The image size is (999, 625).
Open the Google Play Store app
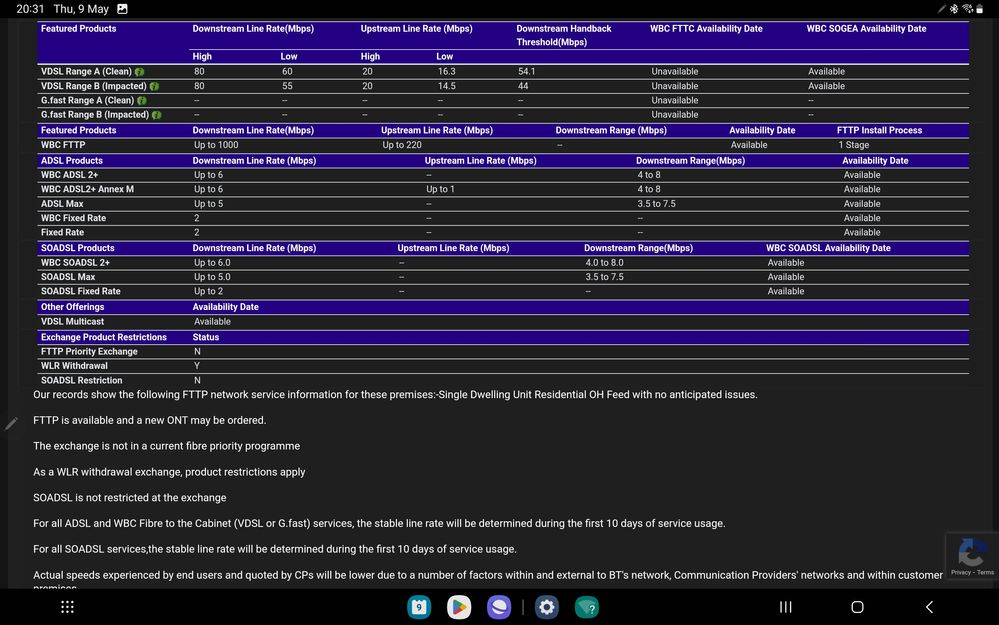coord(458,607)
